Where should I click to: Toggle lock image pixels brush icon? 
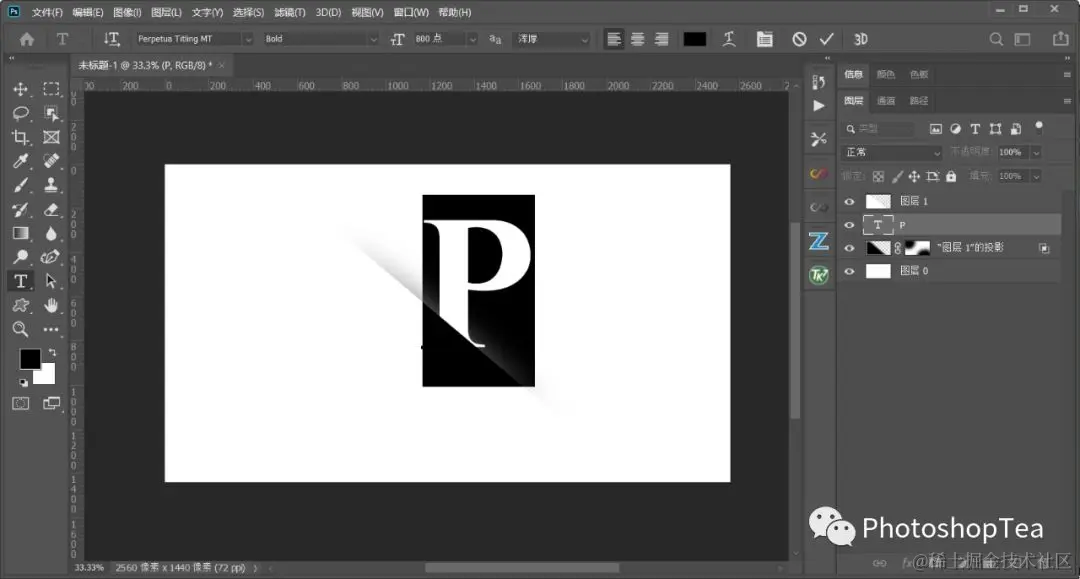(x=897, y=177)
